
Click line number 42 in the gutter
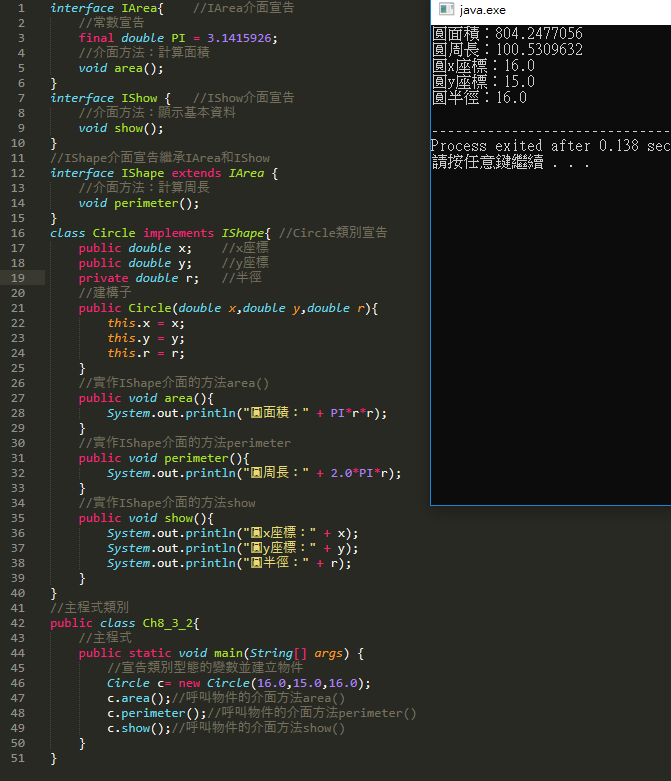(x=20, y=623)
